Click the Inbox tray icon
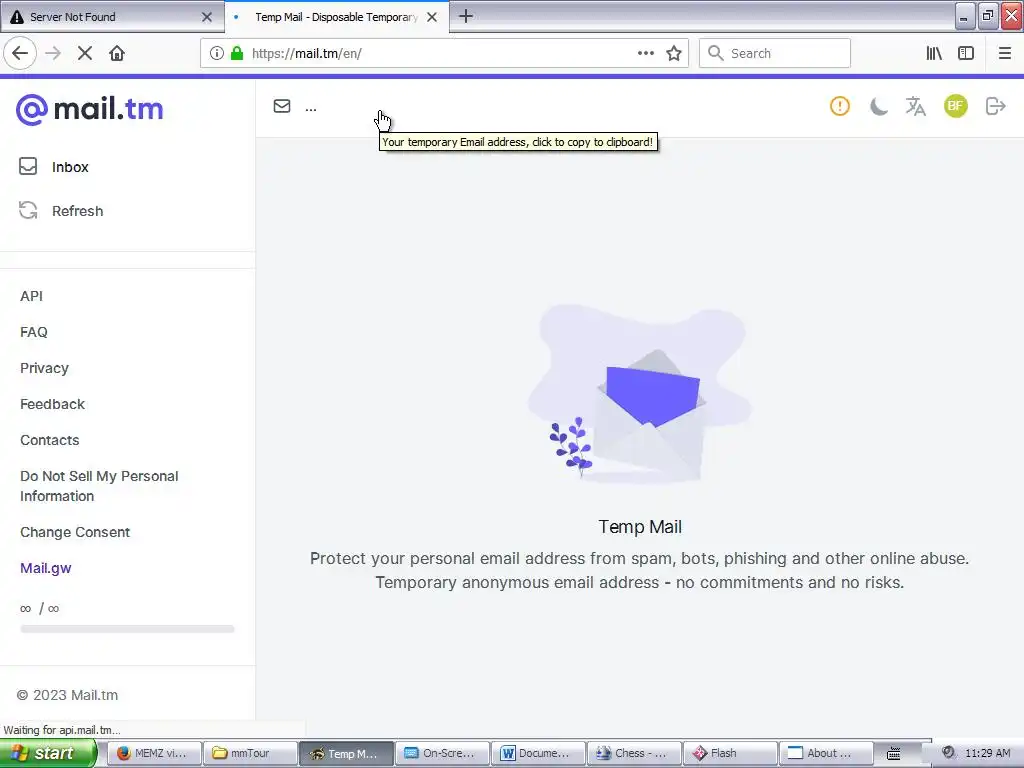The image size is (1024, 768). pyautogui.click(x=28, y=167)
